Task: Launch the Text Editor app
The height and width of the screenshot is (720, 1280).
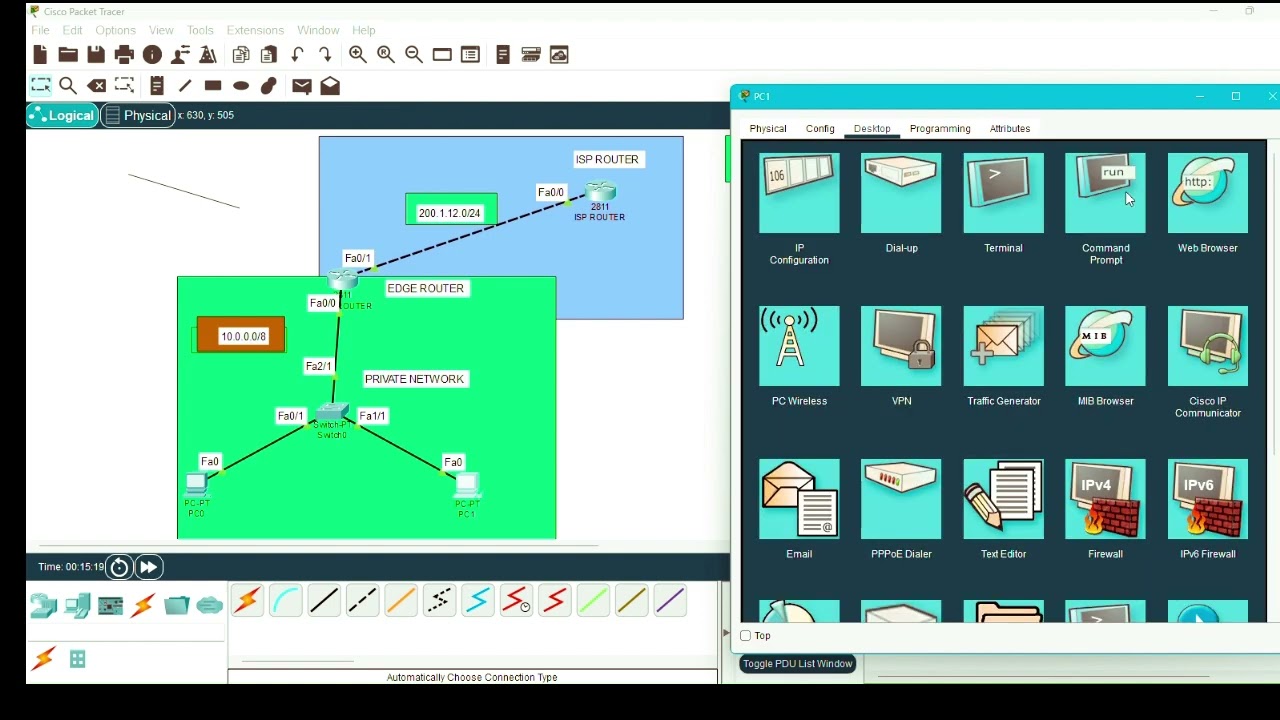Action: click(1003, 499)
